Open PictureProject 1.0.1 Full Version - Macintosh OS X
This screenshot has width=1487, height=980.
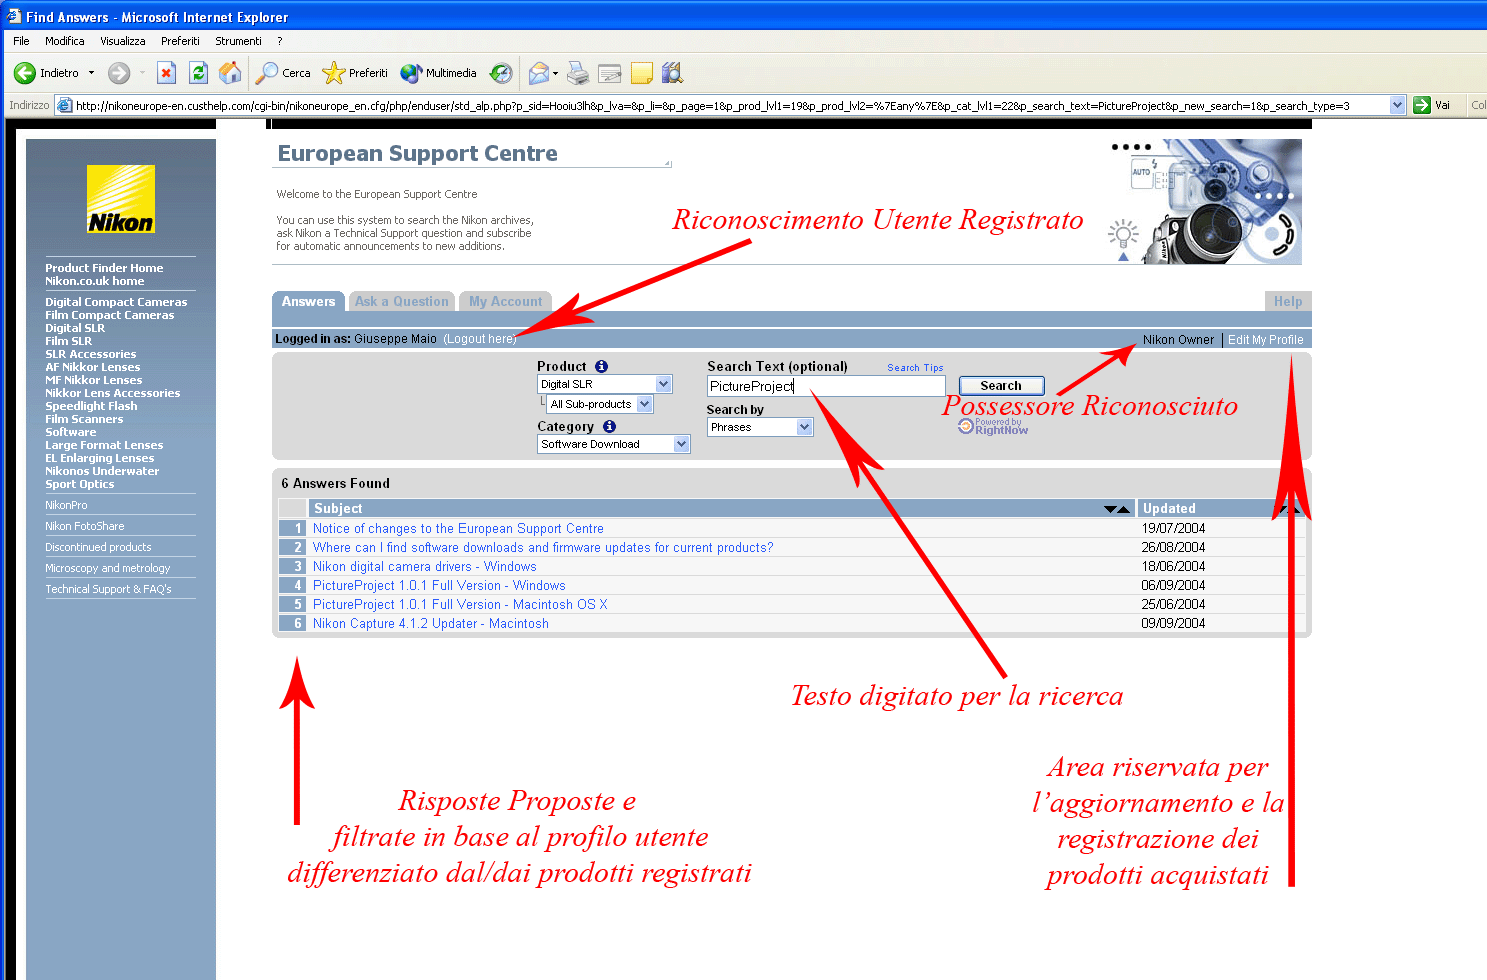click(x=460, y=604)
